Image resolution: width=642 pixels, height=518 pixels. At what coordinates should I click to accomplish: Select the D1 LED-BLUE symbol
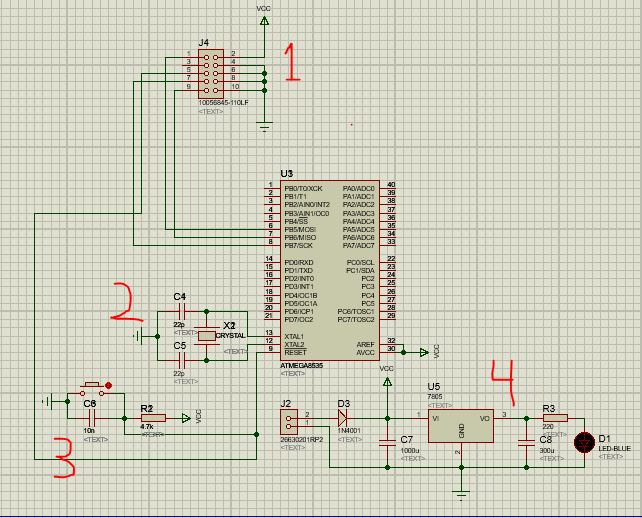[x=584, y=443]
